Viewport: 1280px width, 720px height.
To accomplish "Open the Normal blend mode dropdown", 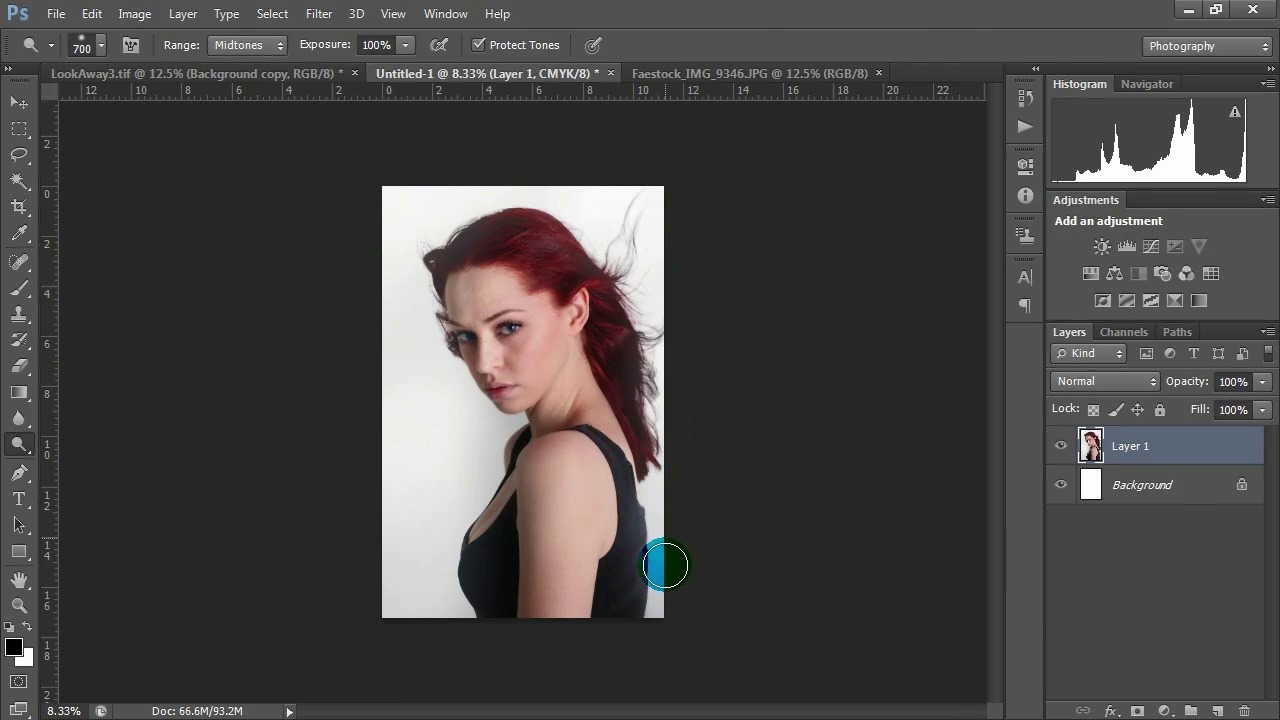I will pyautogui.click(x=1105, y=381).
